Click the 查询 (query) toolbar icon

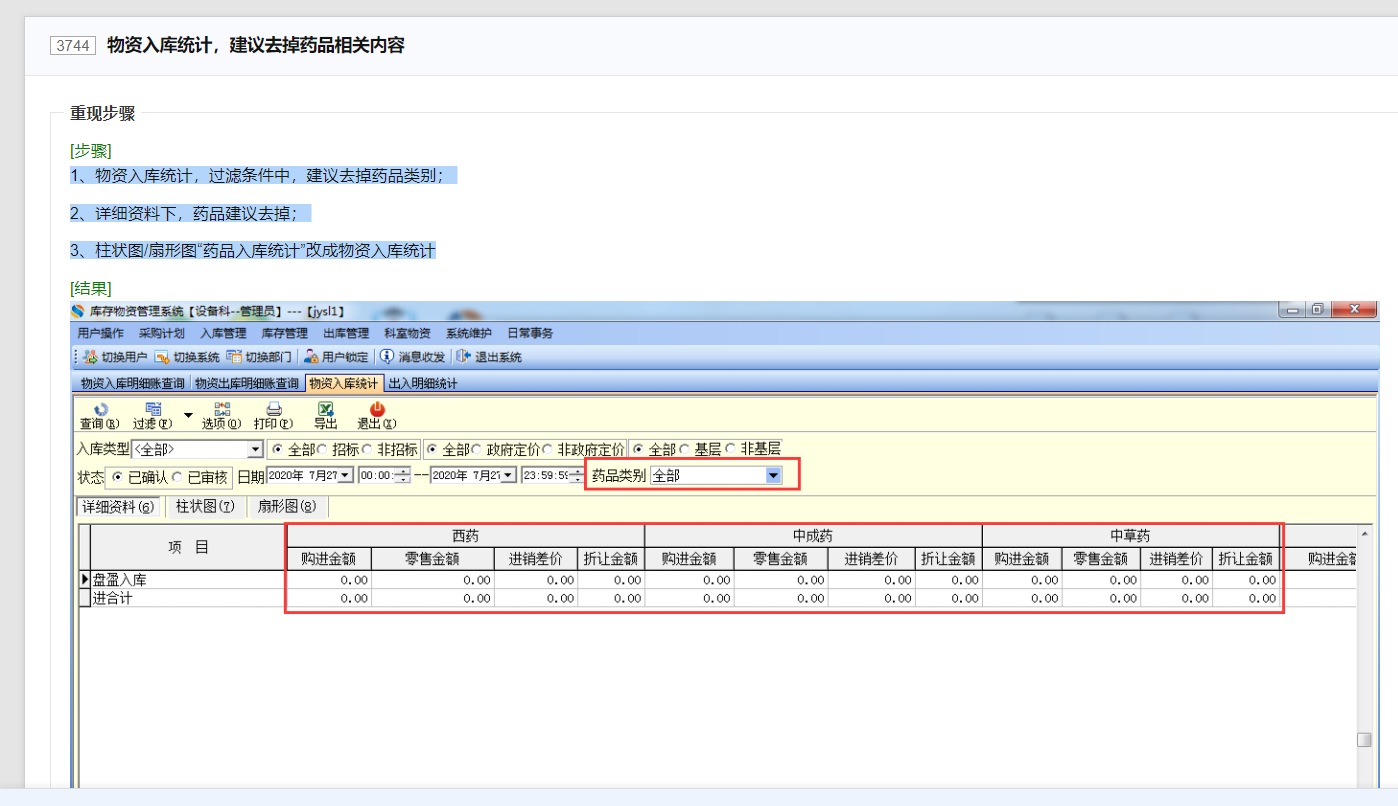(x=99, y=409)
